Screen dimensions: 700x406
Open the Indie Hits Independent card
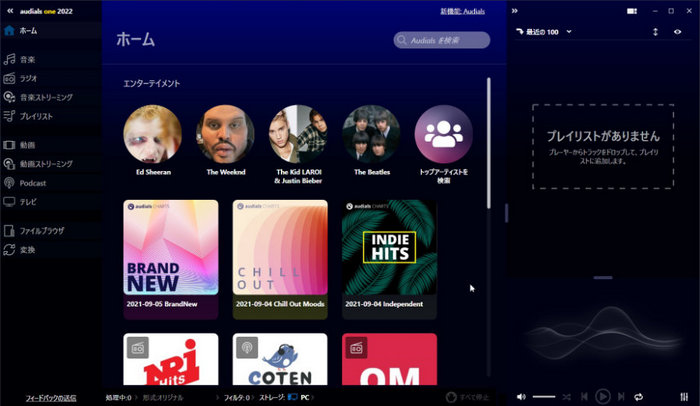pyautogui.click(x=389, y=260)
